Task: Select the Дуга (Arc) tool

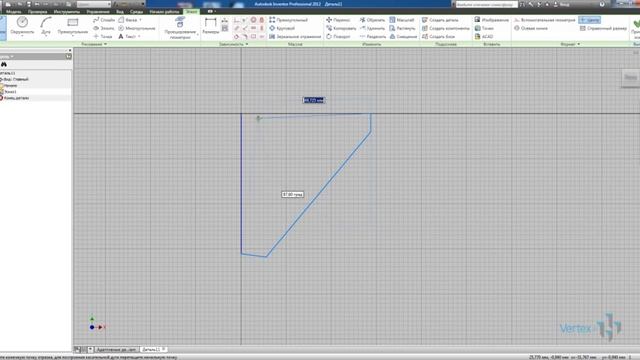Action: point(46,25)
